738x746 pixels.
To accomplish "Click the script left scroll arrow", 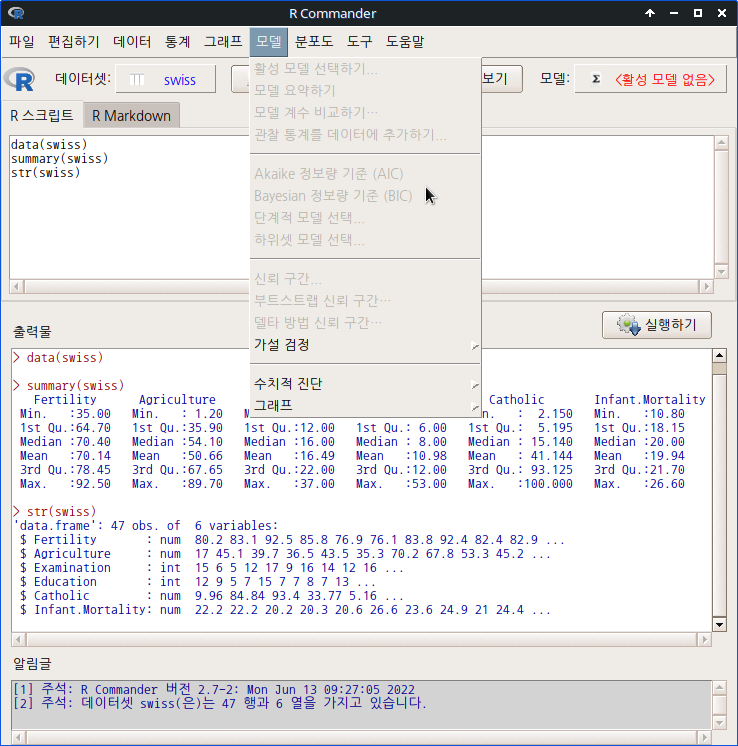I will 17,286.
